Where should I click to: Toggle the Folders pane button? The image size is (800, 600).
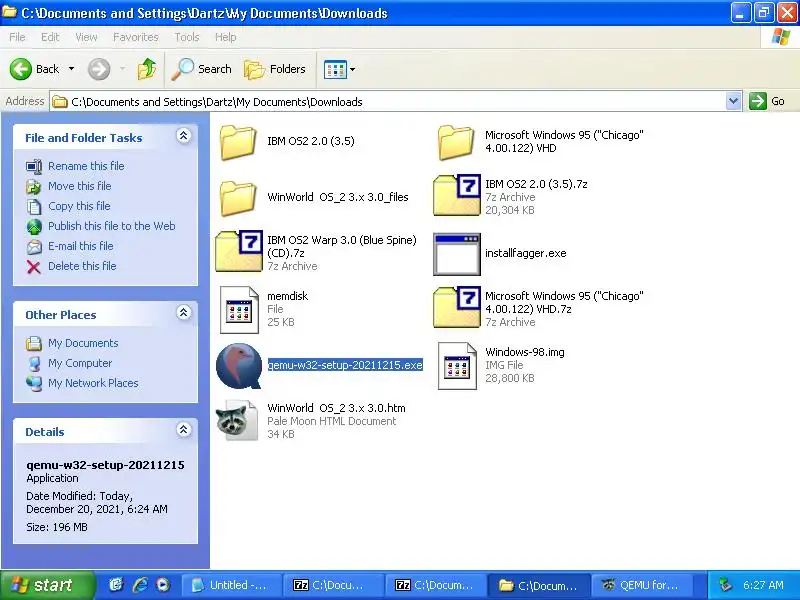tap(275, 69)
